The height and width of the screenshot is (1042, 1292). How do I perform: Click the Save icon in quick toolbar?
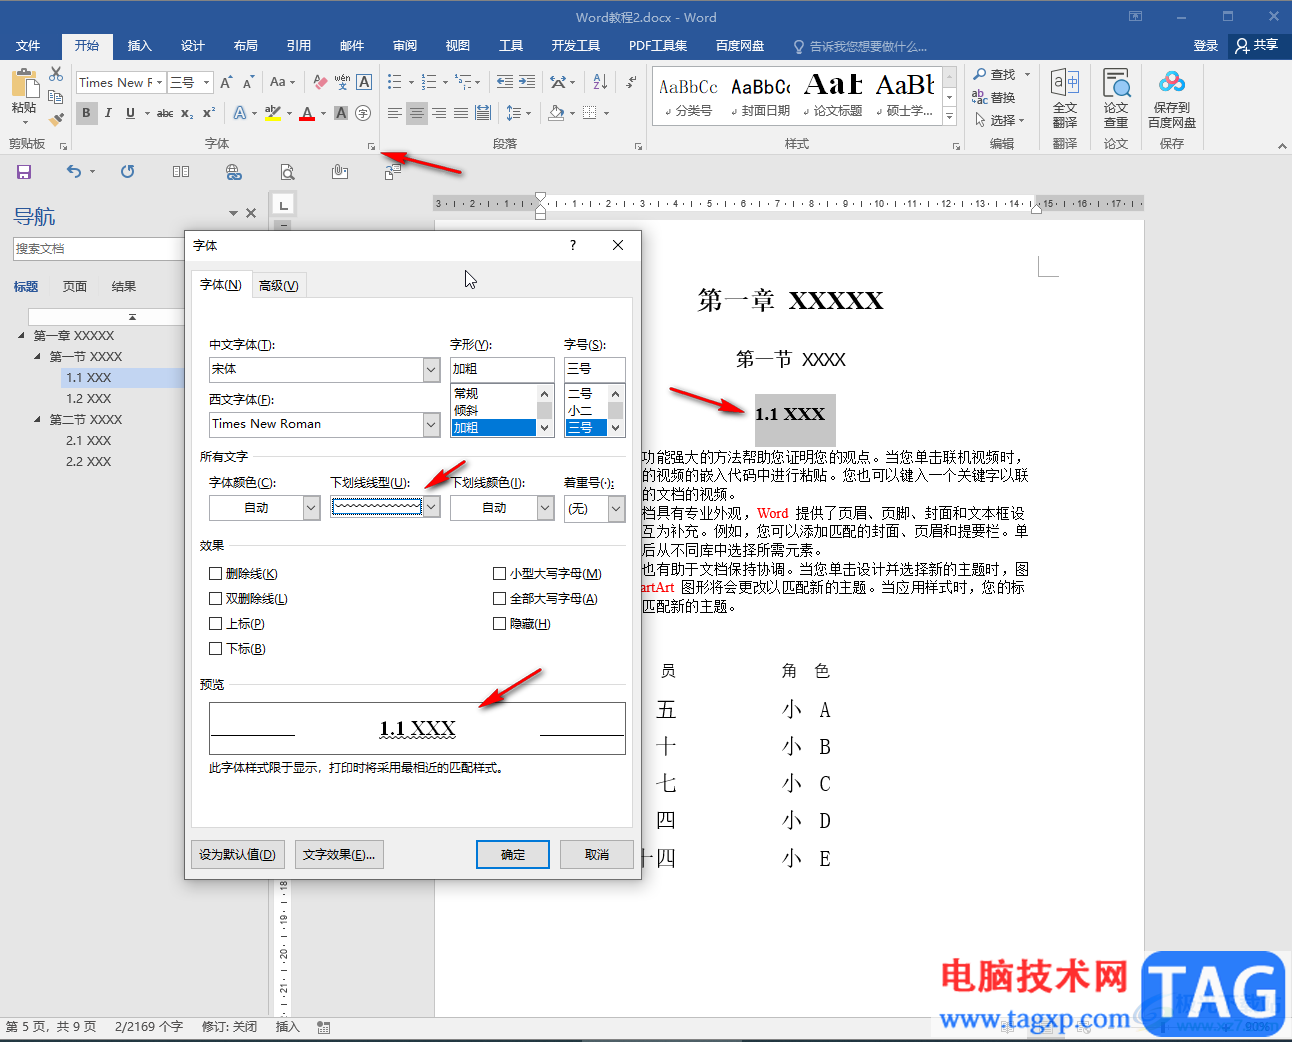(x=24, y=172)
